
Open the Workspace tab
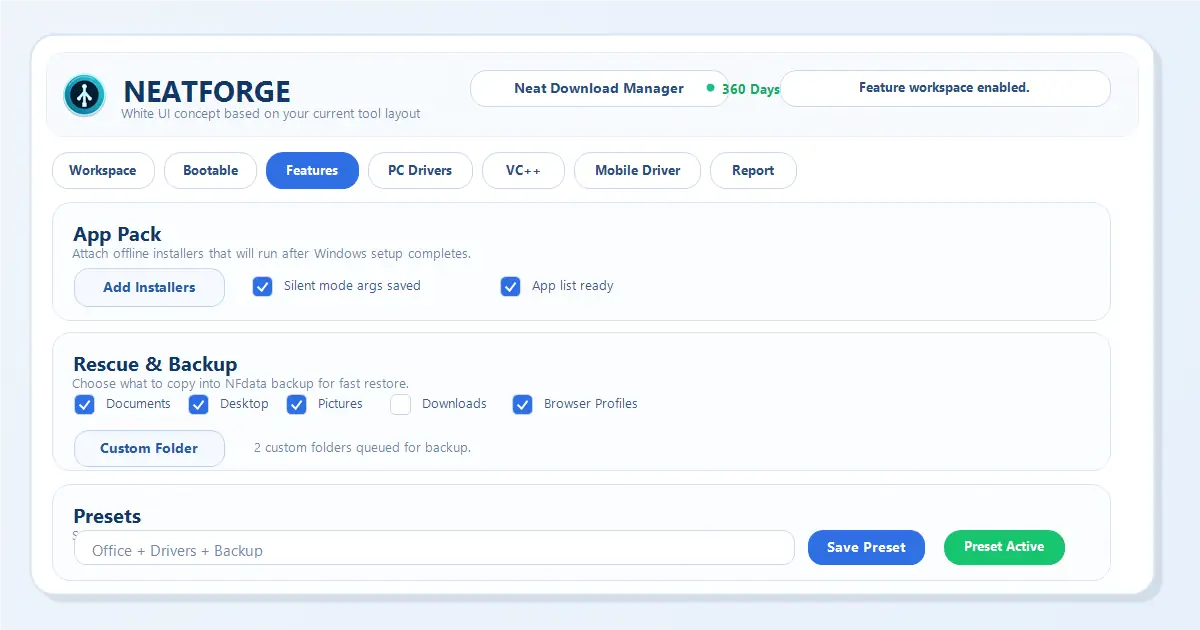pos(103,171)
